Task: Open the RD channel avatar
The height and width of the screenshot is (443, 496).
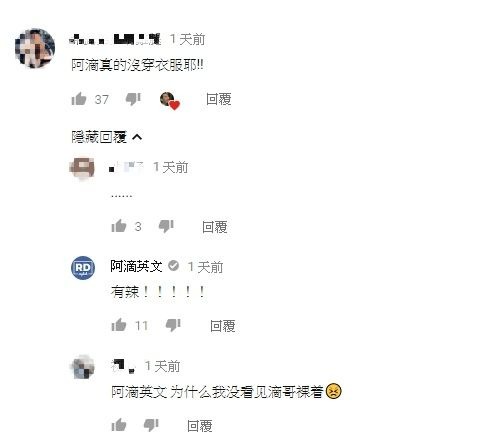Action: (83, 268)
